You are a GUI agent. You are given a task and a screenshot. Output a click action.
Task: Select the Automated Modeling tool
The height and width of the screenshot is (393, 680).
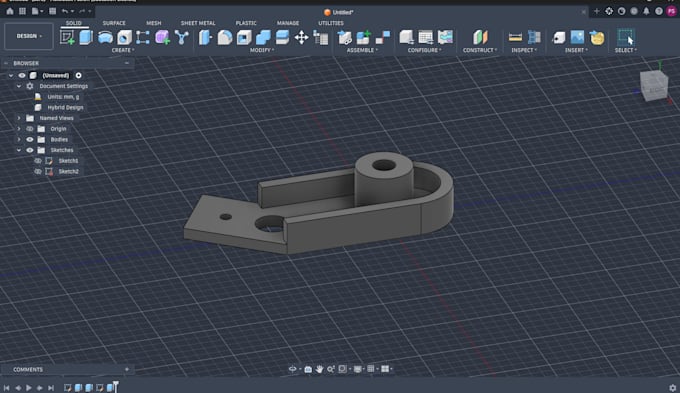181,37
